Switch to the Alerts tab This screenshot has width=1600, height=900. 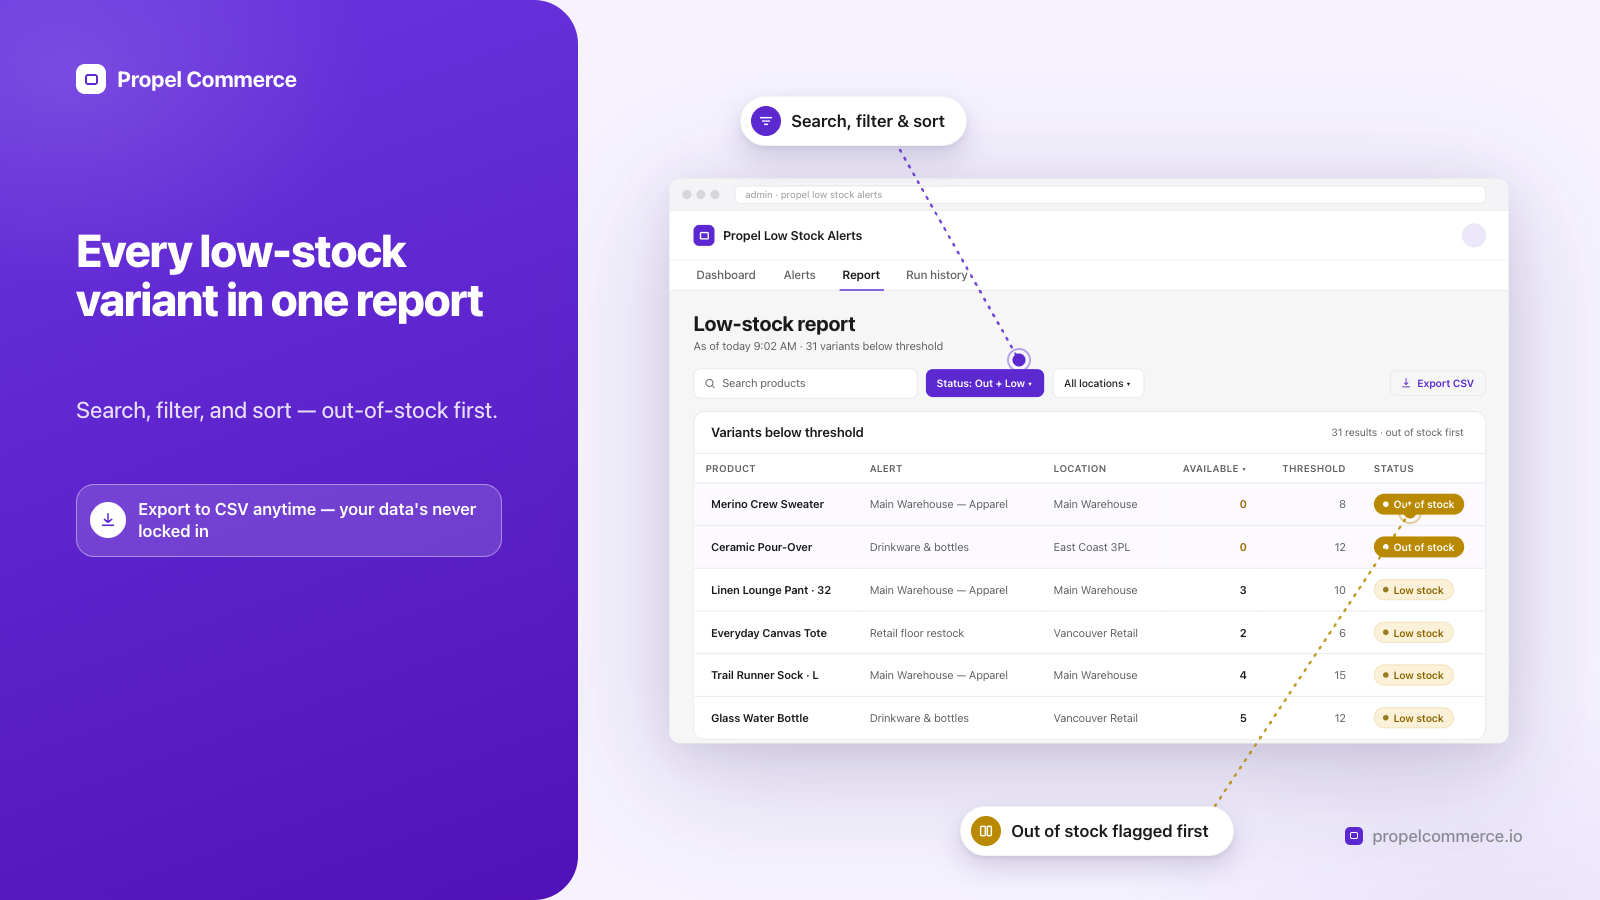[x=799, y=275]
